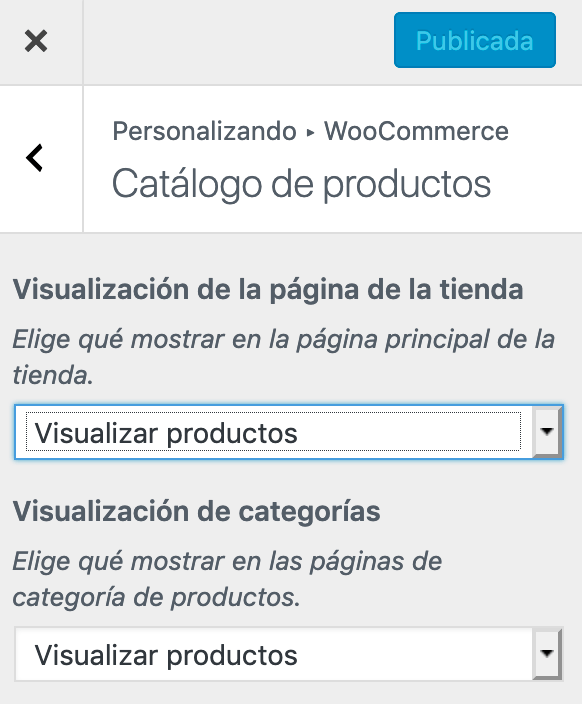The height and width of the screenshot is (704, 582).
Task: Open the category display dropdown
Action: tap(289, 654)
